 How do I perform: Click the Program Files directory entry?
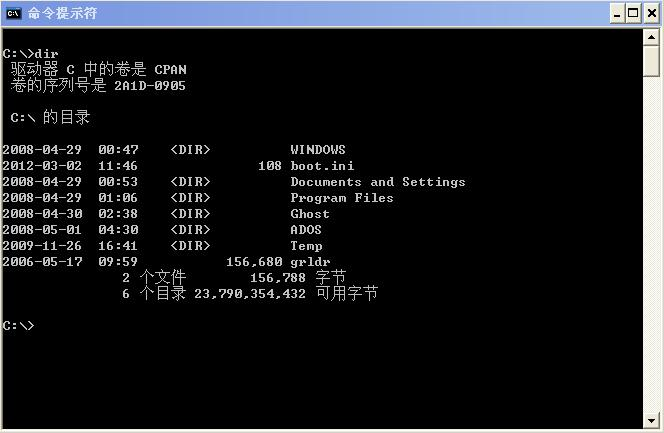pyautogui.click(x=342, y=198)
